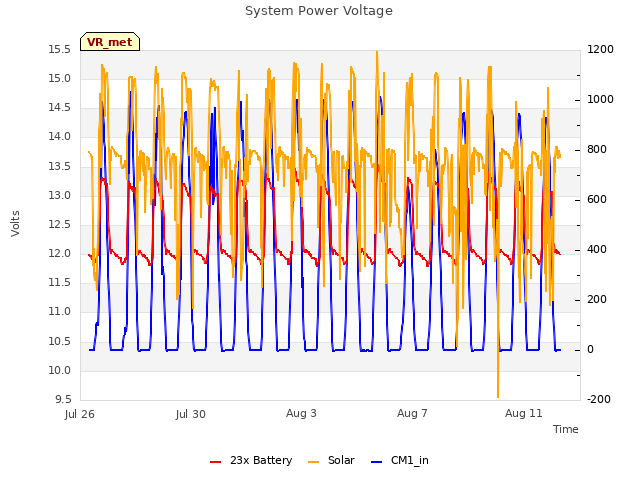
Task: Click the blue CM1_in legend swatch
Action: pos(376,462)
